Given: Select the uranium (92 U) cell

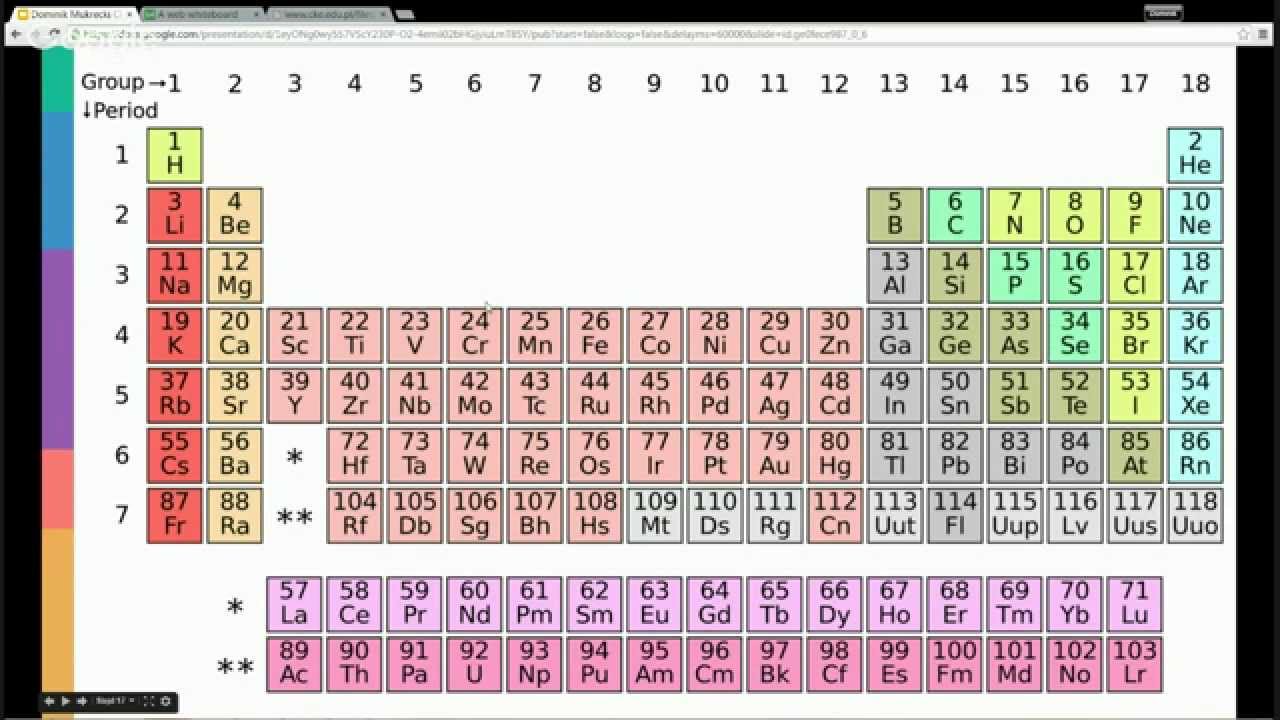Looking at the screenshot, I should pos(475,664).
